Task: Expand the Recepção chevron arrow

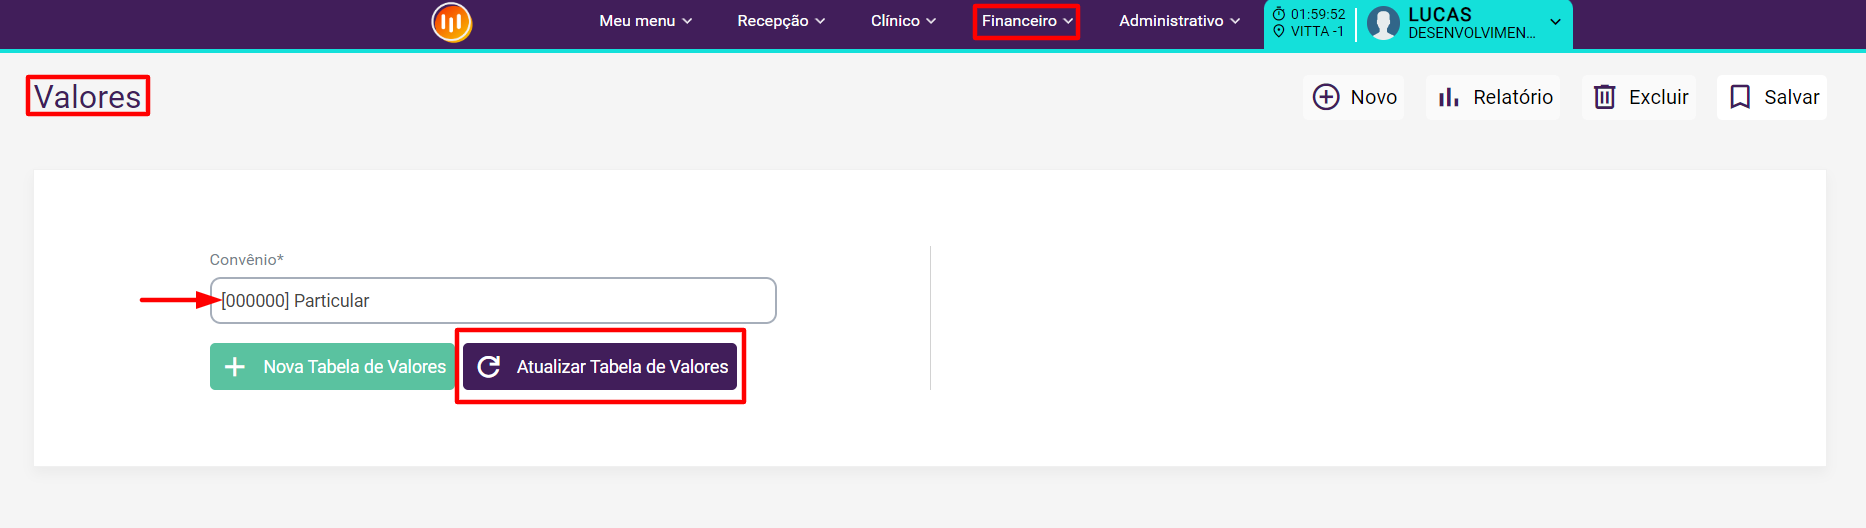Action: point(820,21)
